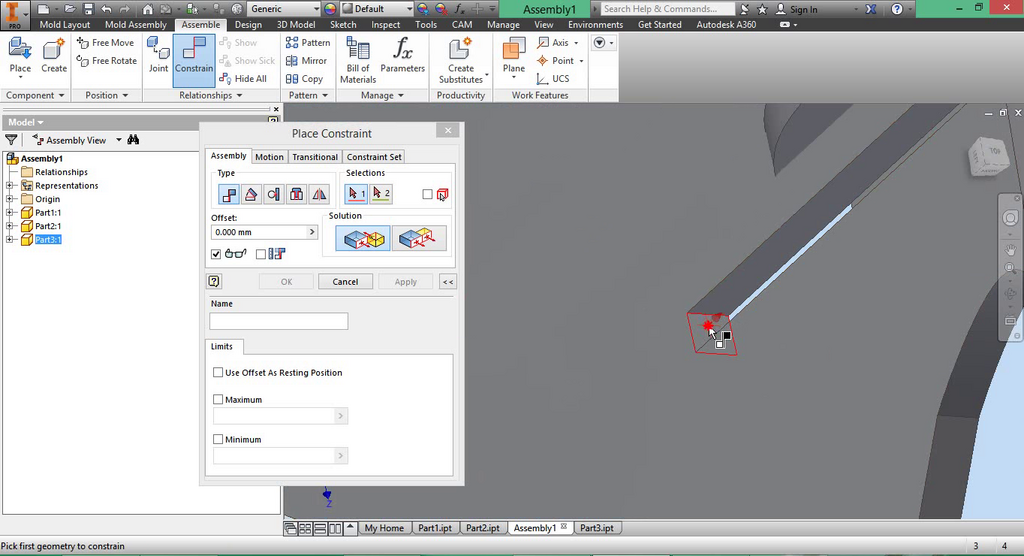The width and height of the screenshot is (1024, 556).
Task: Enable the Minimum limit checkbox
Action: coord(218,439)
